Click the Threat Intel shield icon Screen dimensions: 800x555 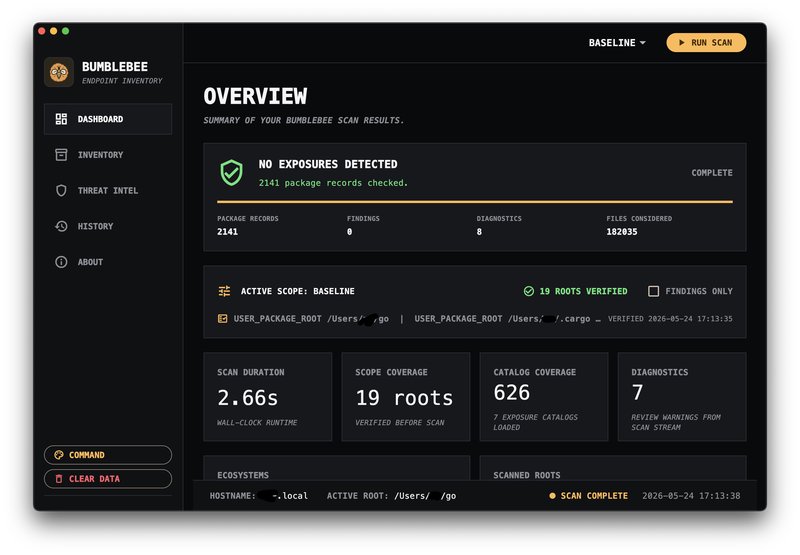[x=61, y=191]
